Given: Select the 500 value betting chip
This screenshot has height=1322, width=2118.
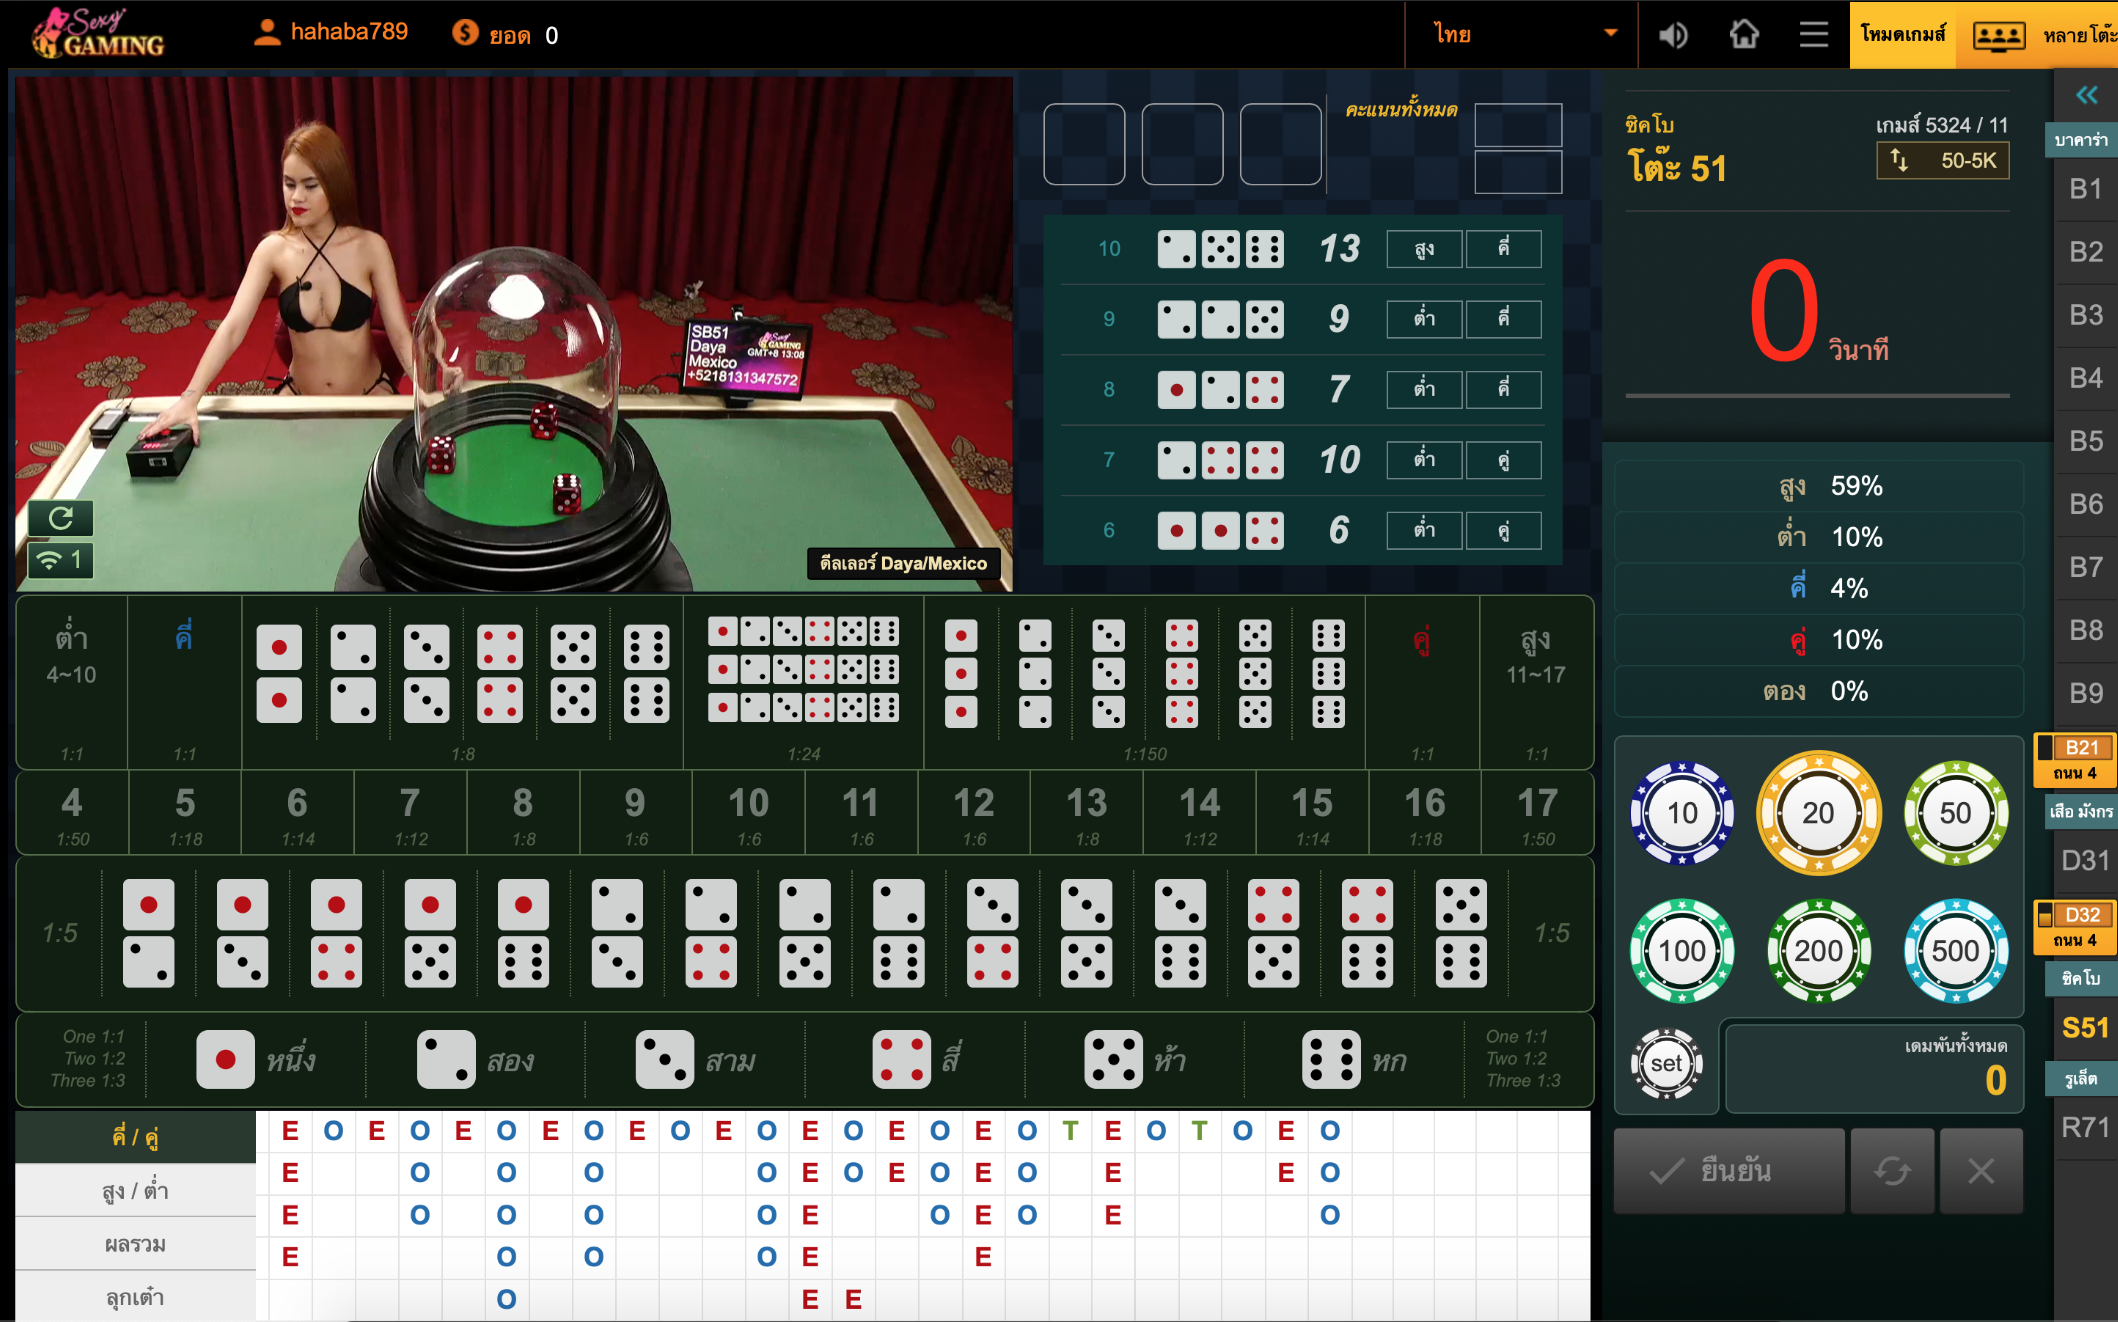Looking at the screenshot, I should click(1955, 950).
